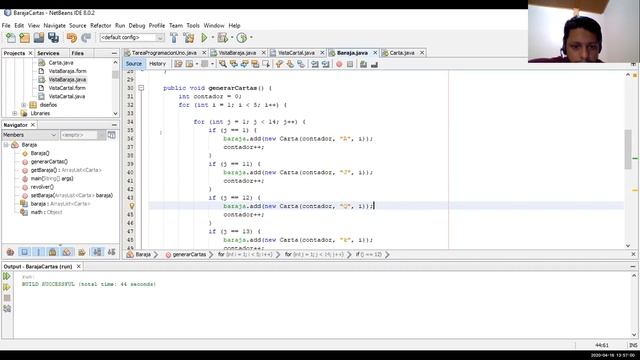Click the Output panel settings icon
This screenshot has height=360, width=640.
pos(7,309)
